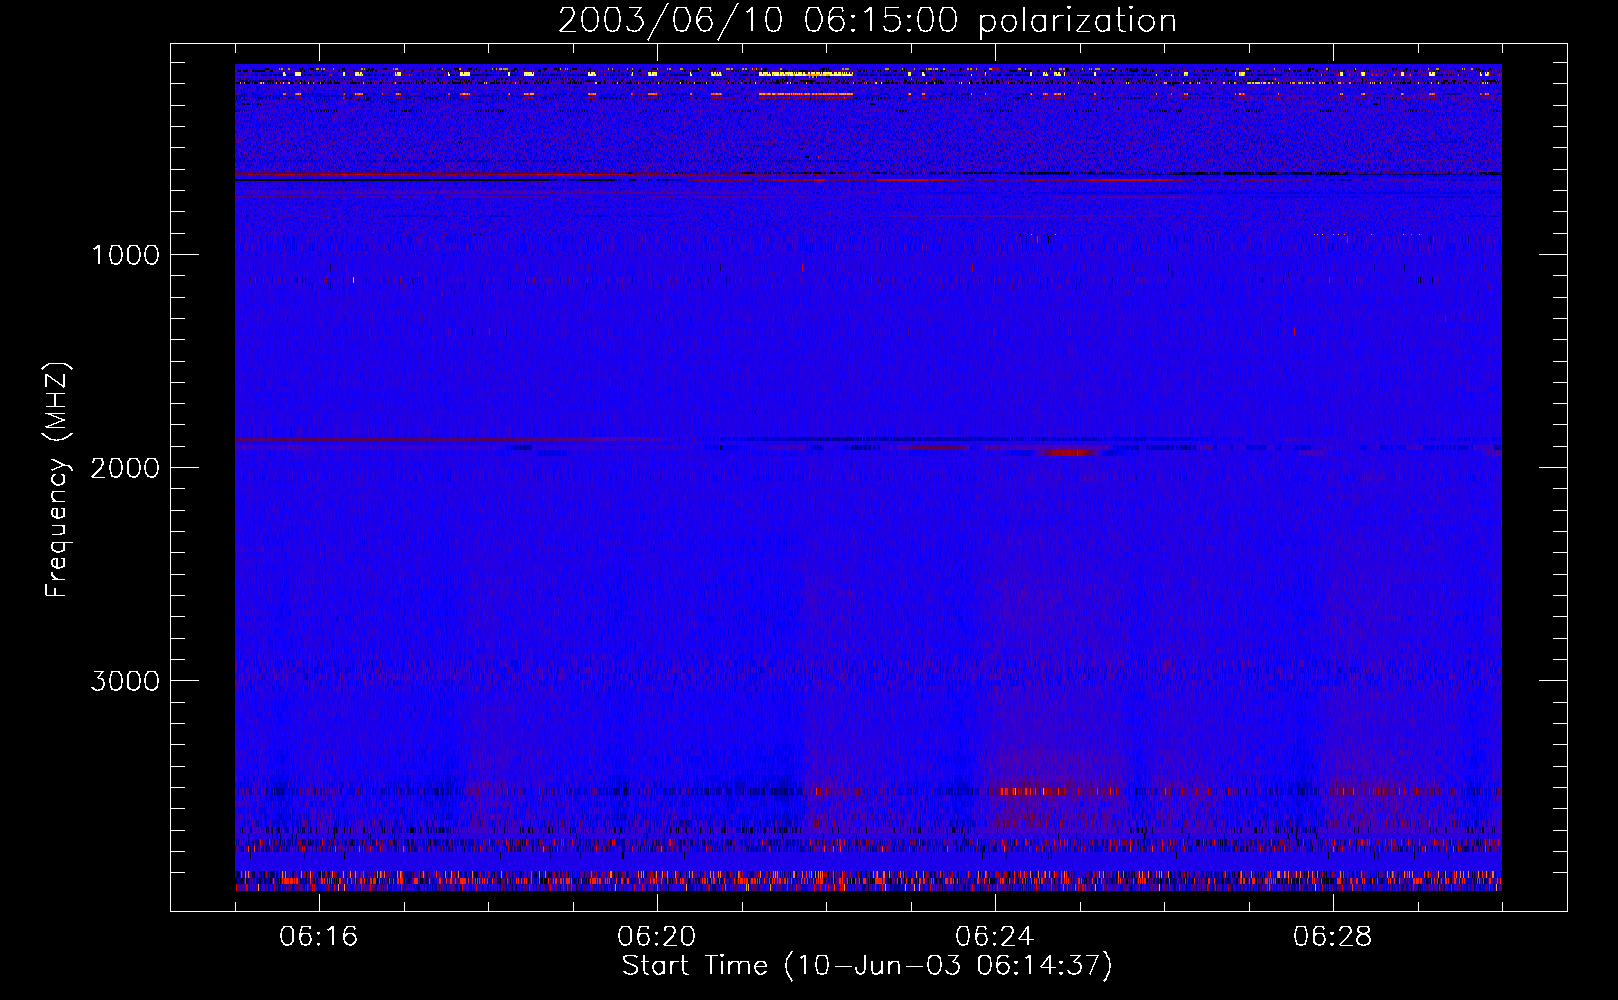Click the 06:28 time tick label
Viewport: 1618px width, 1000px height.
pyautogui.click(x=1333, y=937)
